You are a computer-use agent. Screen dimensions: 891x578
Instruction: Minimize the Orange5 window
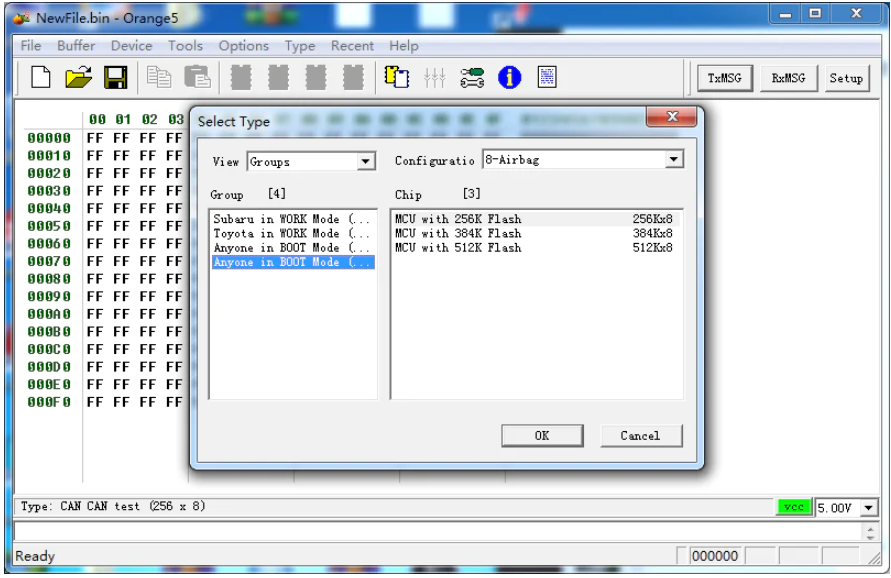pyautogui.click(x=785, y=14)
